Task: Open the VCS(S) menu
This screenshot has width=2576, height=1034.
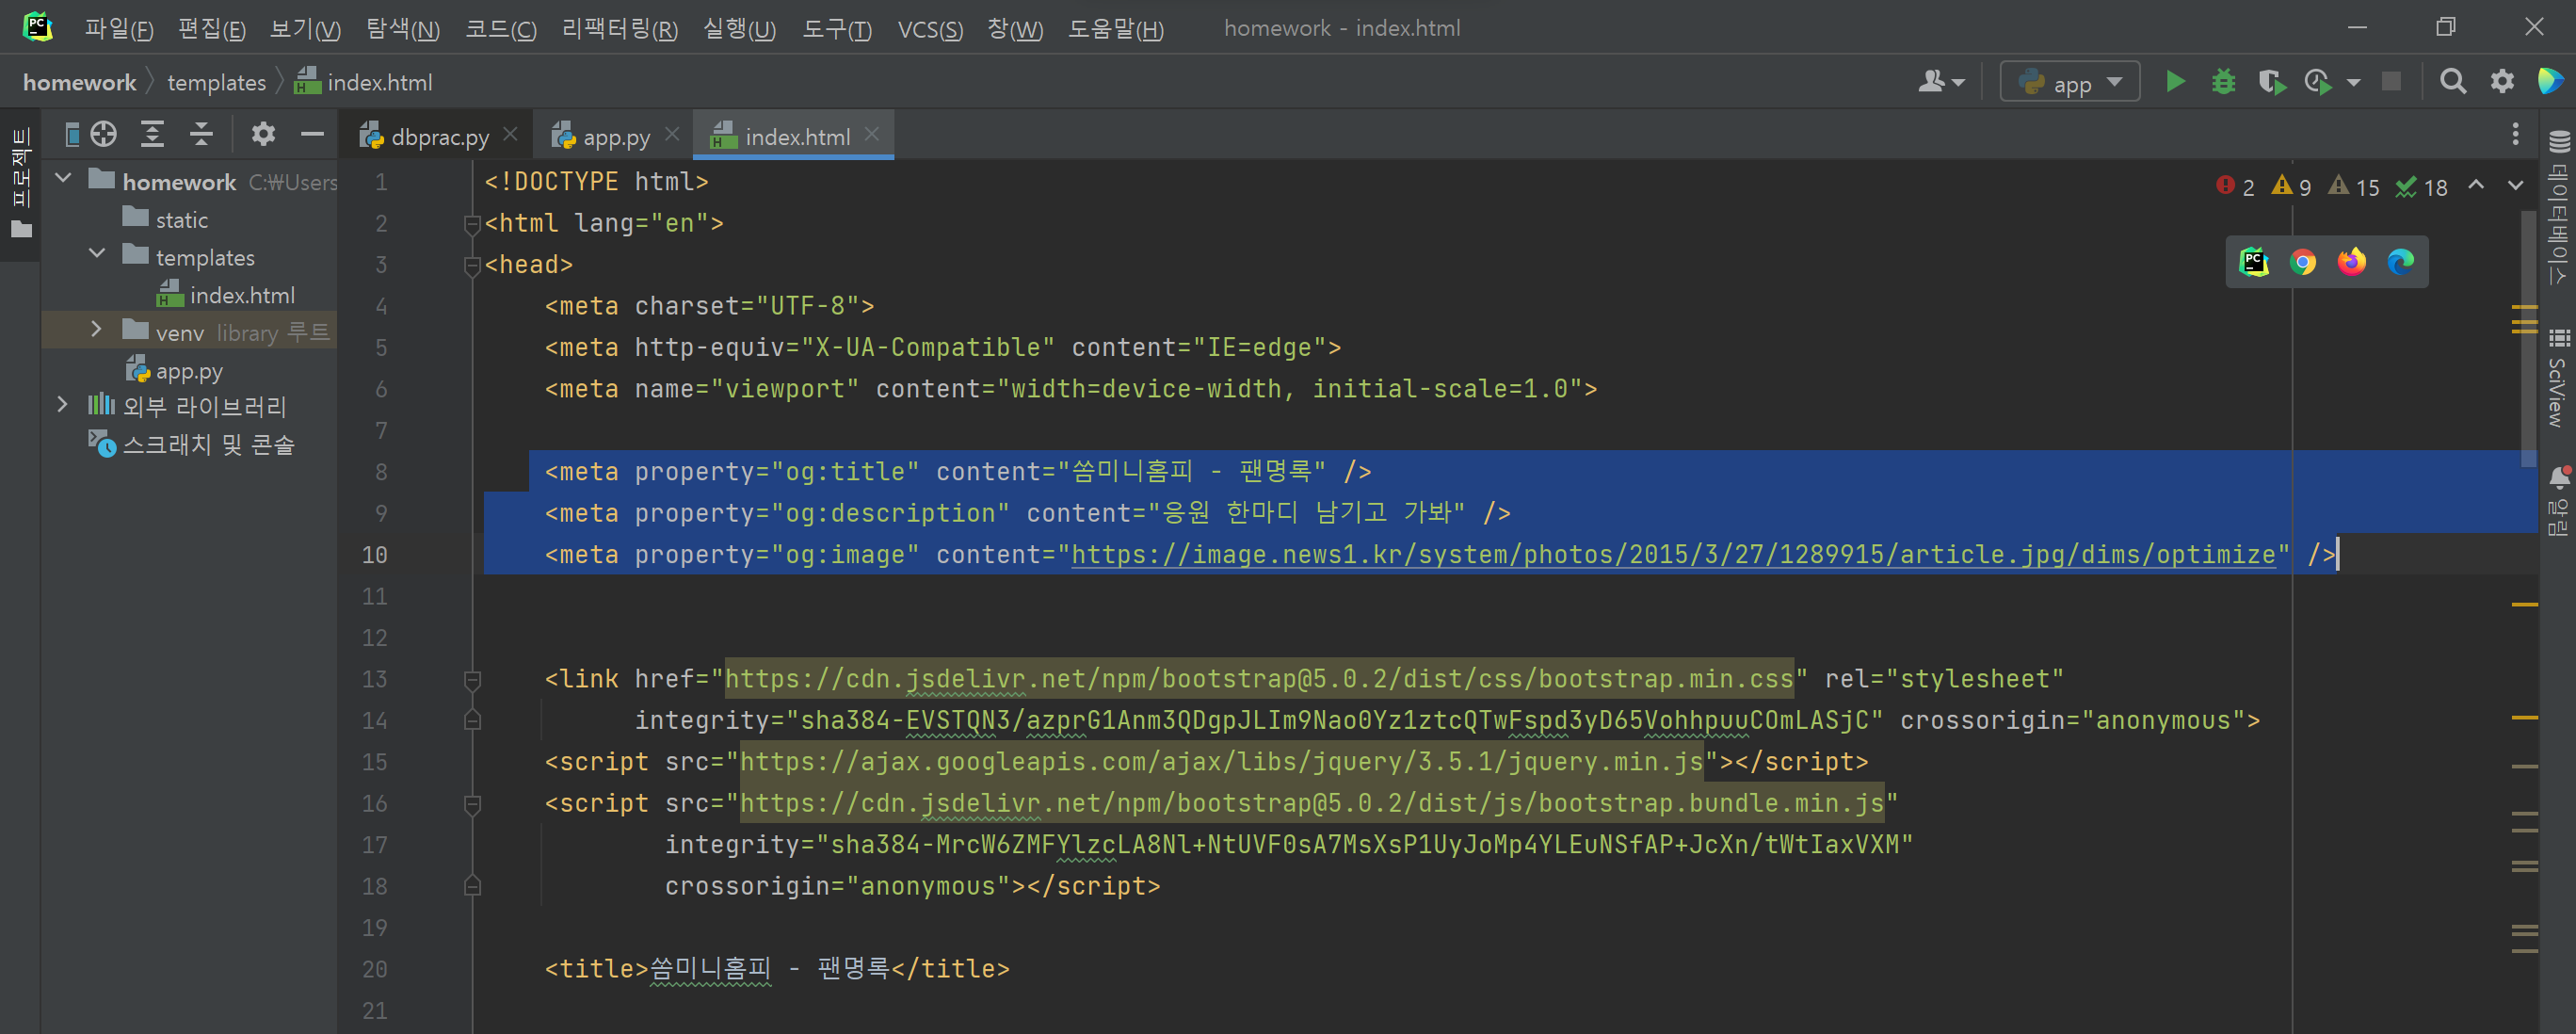Action: [x=929, y=28]
